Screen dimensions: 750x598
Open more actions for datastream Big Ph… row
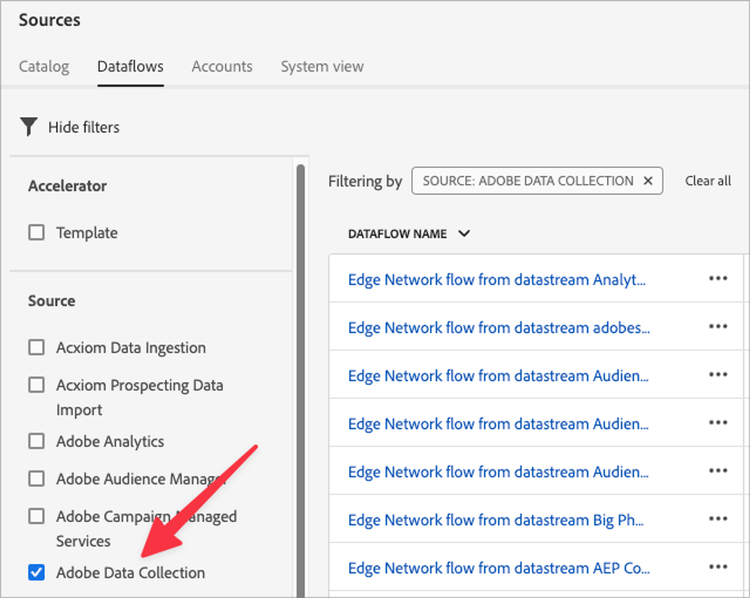pyautogui.click(x=718, y=519)
